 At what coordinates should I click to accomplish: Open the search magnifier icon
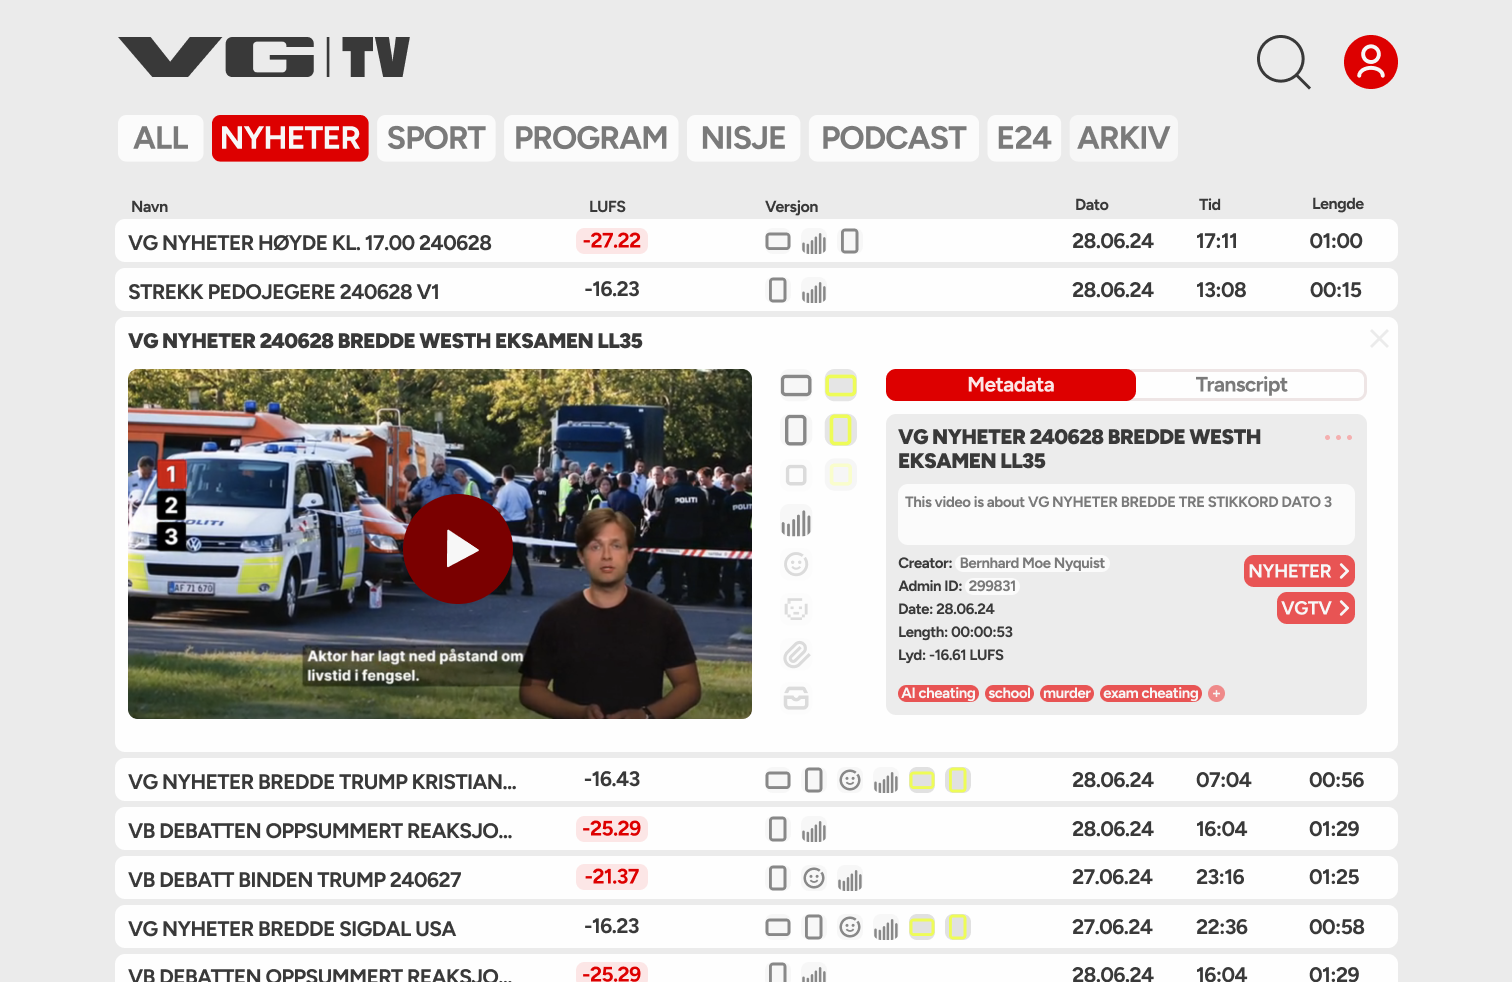pyautogui.click(x=1283, y=62)
